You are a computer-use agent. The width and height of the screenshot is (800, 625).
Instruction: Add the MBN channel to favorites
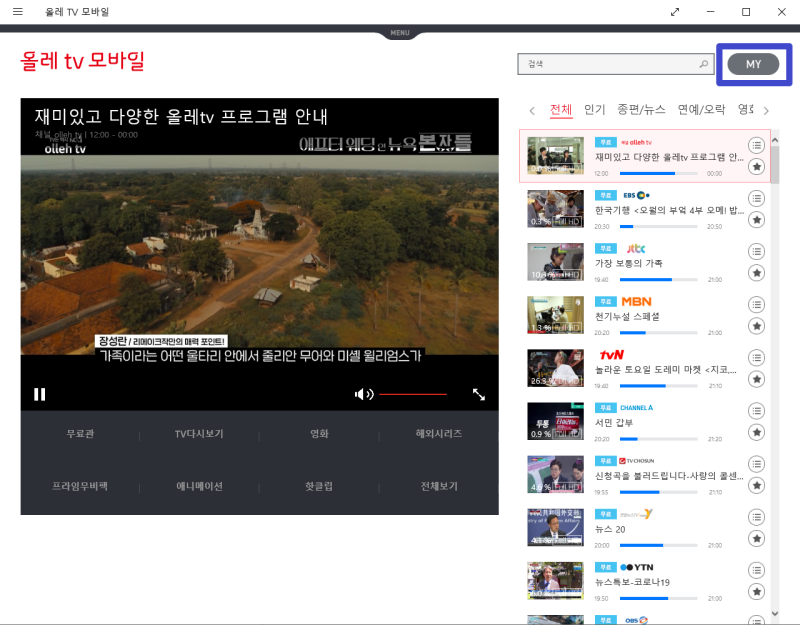(757, 323)
